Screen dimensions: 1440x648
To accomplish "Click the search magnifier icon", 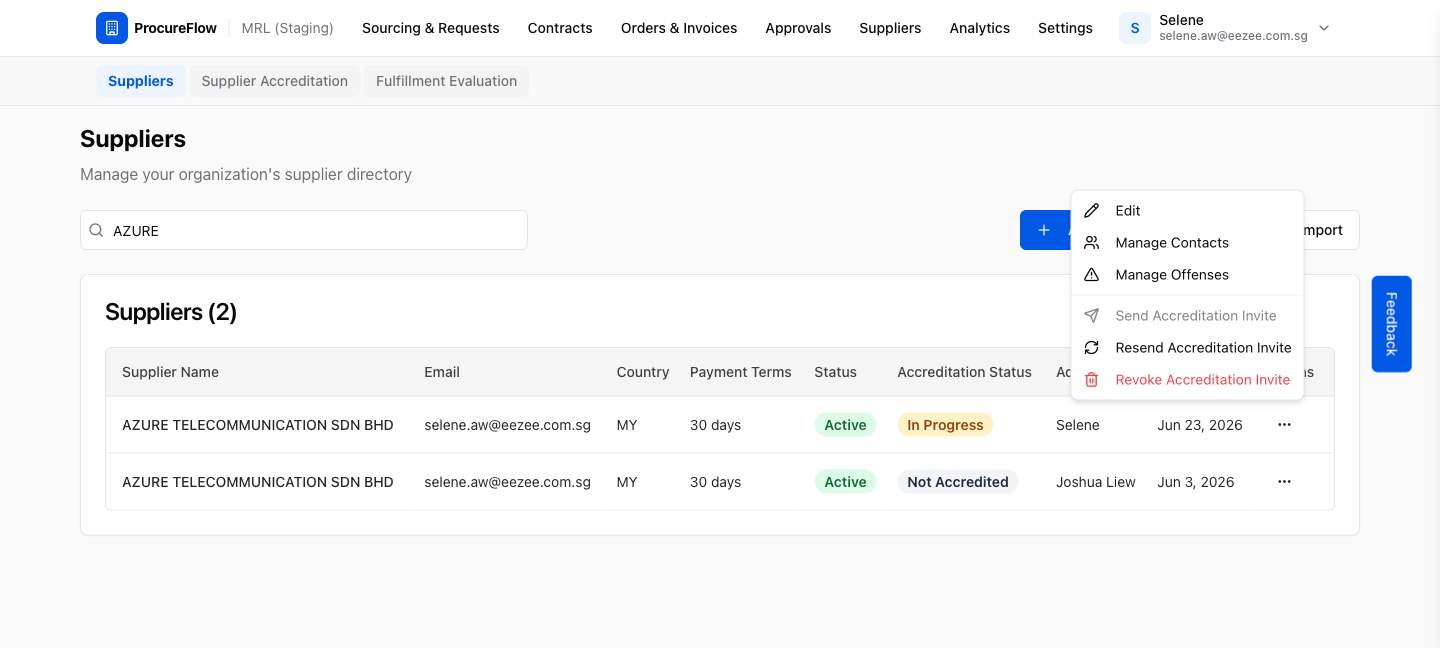I will click(x=96, y=230).
